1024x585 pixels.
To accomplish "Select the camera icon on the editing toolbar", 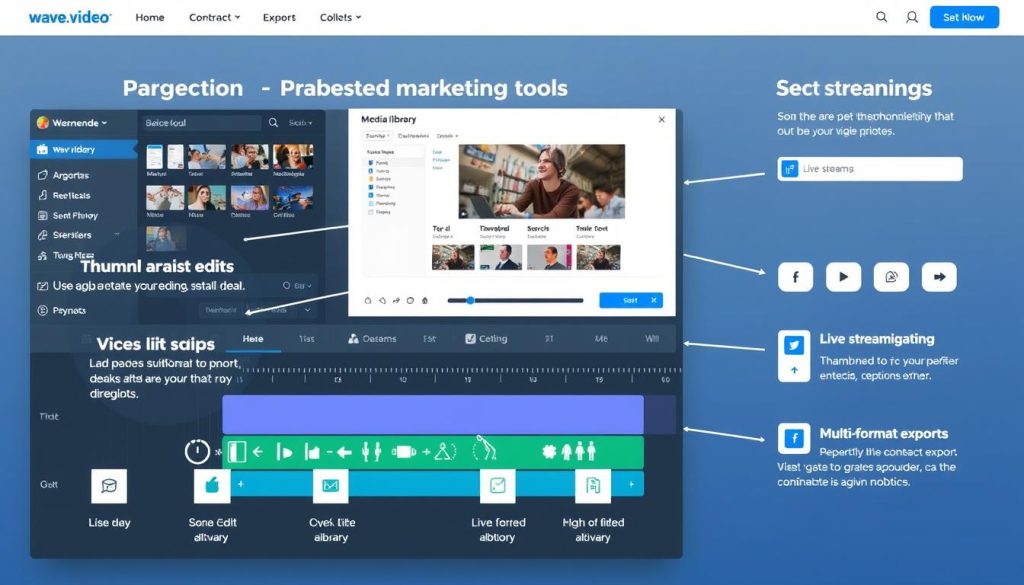I will pos(403,451).
